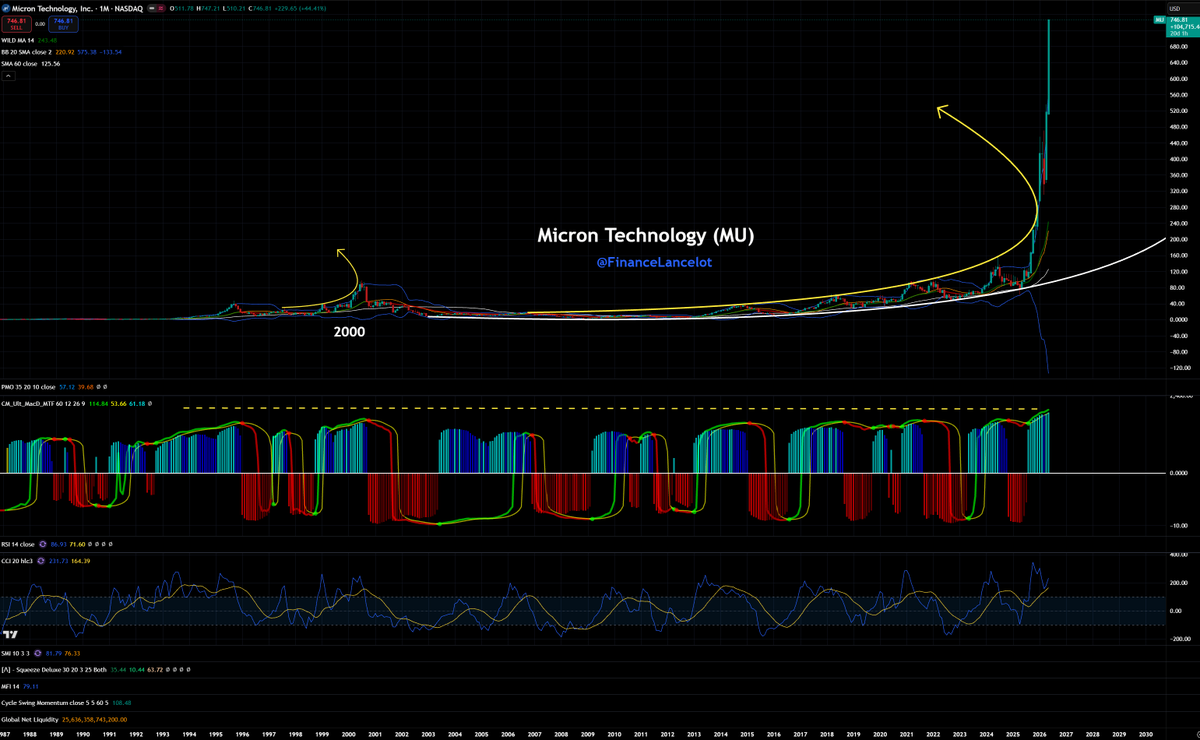
Task: Select the PMO 35 20 10 close legend
Action: (x=27, y=386)
